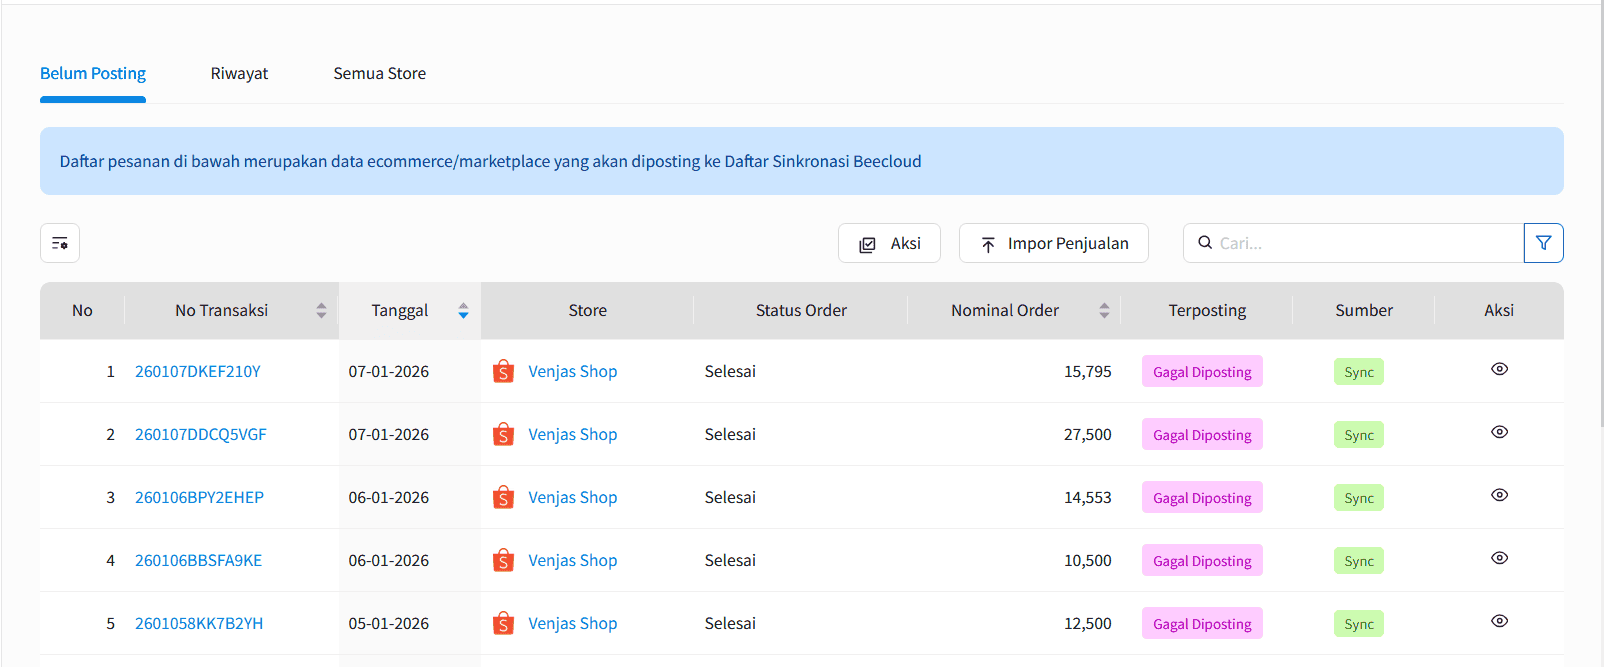Image resolution: width=1604 pixels, height=667 pixels.
Task: Click the Aksi button
Action: point(889,243)
